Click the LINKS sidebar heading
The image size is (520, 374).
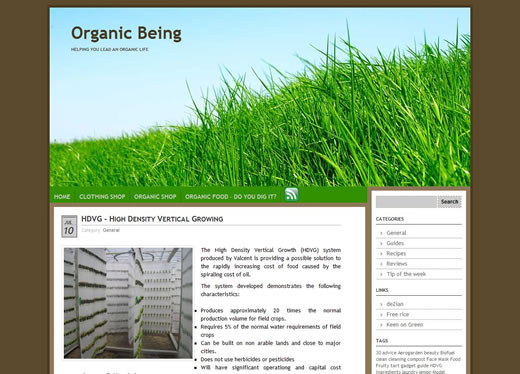click(382, 290)
